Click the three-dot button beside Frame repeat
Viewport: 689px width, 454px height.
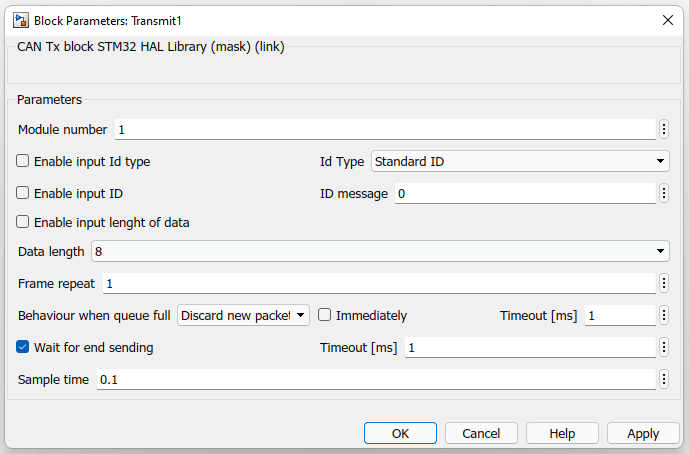664,284
